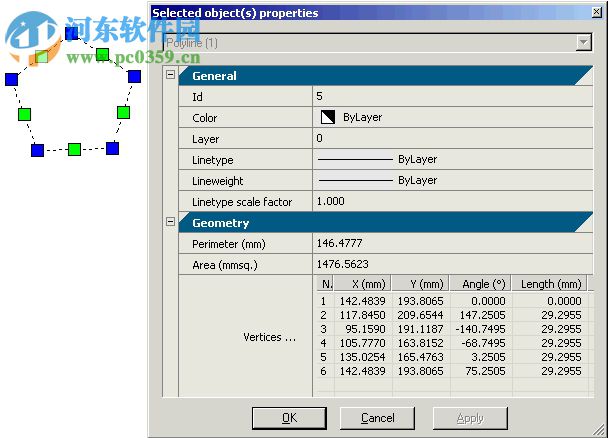Select vertex 4 X value 105.7770
The image size is (609, 438).
(362, 343)
